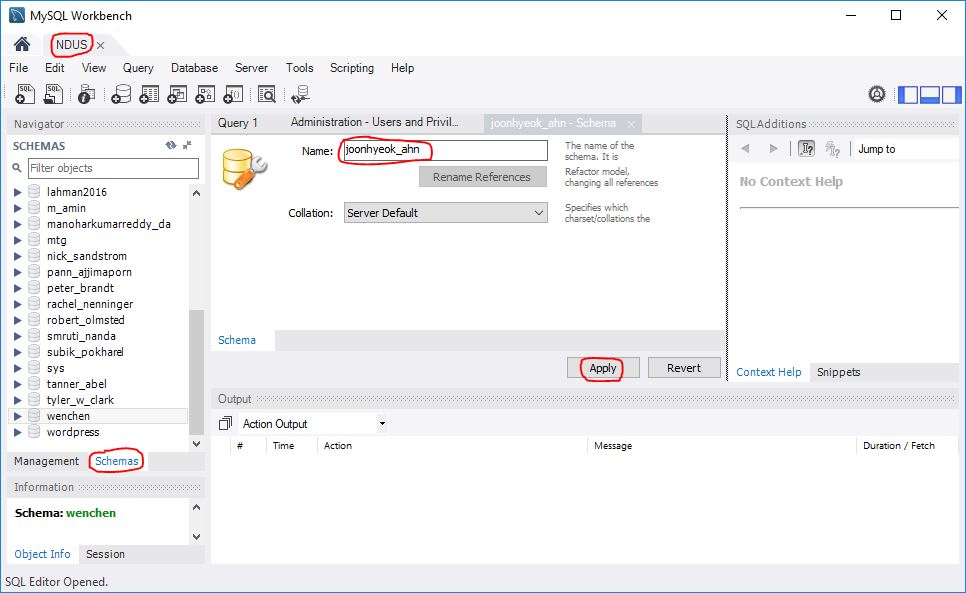Image resolution: width=966 pixels, height=593 pixels.
Task: Click the reconnect to DBMS icon
Action: coord(300,94)
